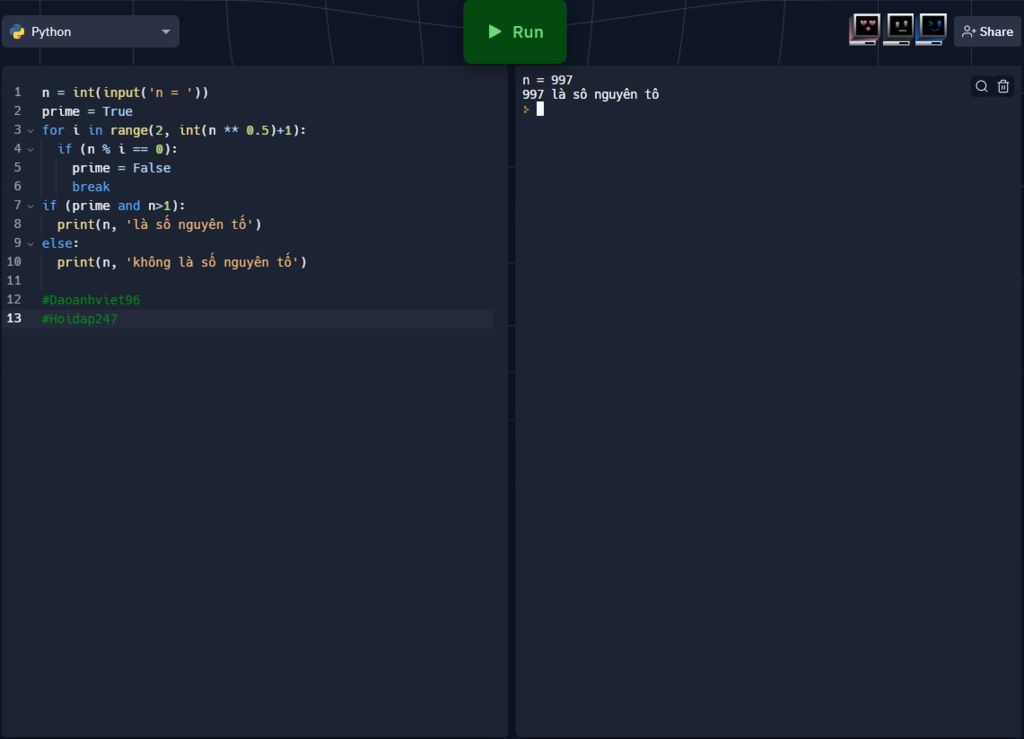The image size is (1024, 739).
Task: Fold the else block on line 9
Action: pos(31,244)
